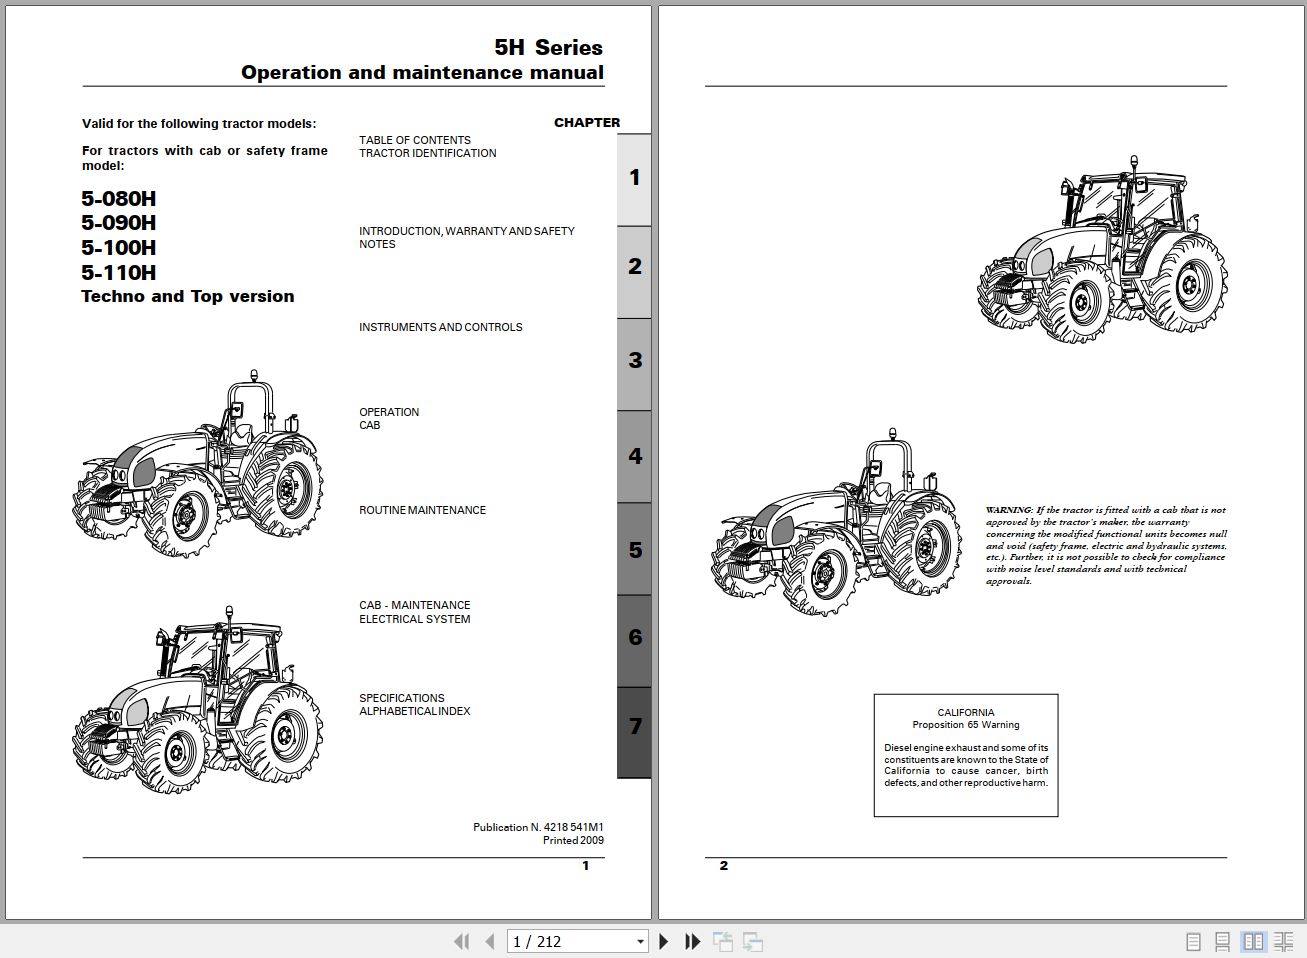Switch to continuous page layout
The width and height of the screenshot is (1307, 958).
[x=1222, y=941]
